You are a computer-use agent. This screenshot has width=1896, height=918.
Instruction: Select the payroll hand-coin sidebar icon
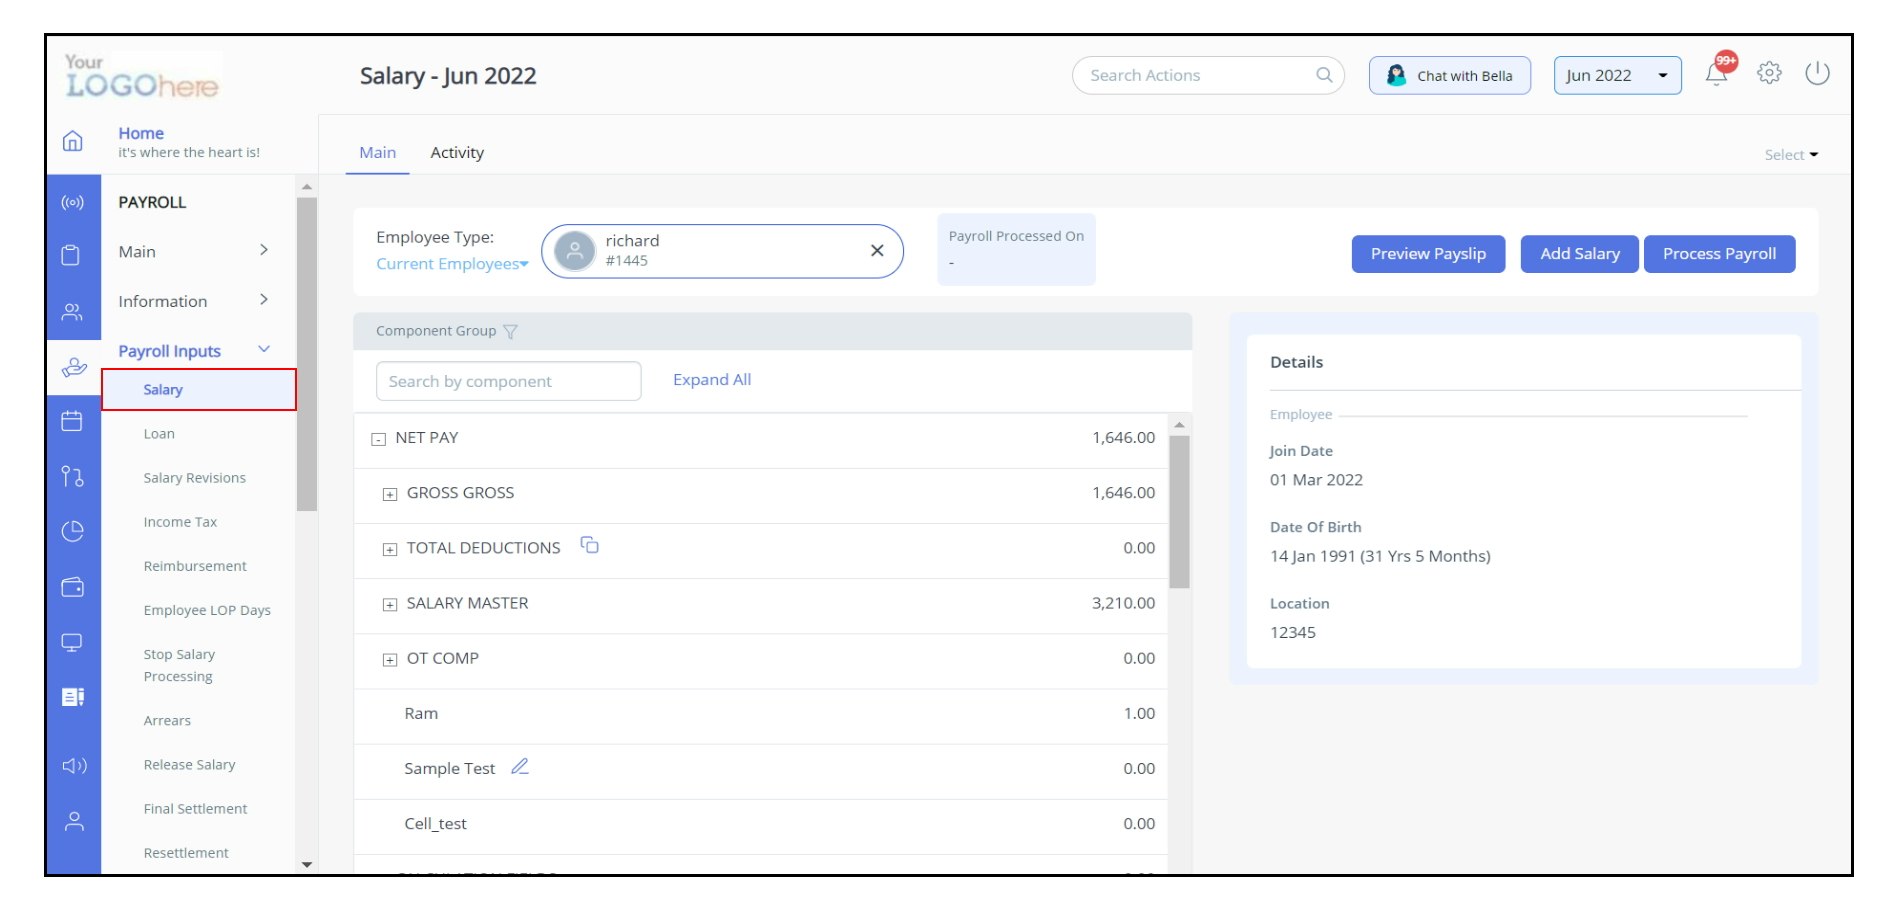74,368
